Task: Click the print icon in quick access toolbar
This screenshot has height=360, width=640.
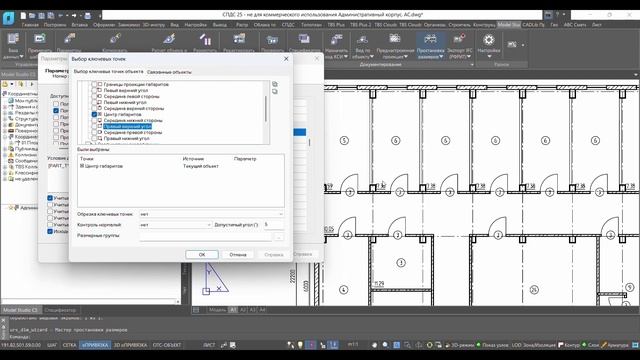Action: click(x=87, y=16)
